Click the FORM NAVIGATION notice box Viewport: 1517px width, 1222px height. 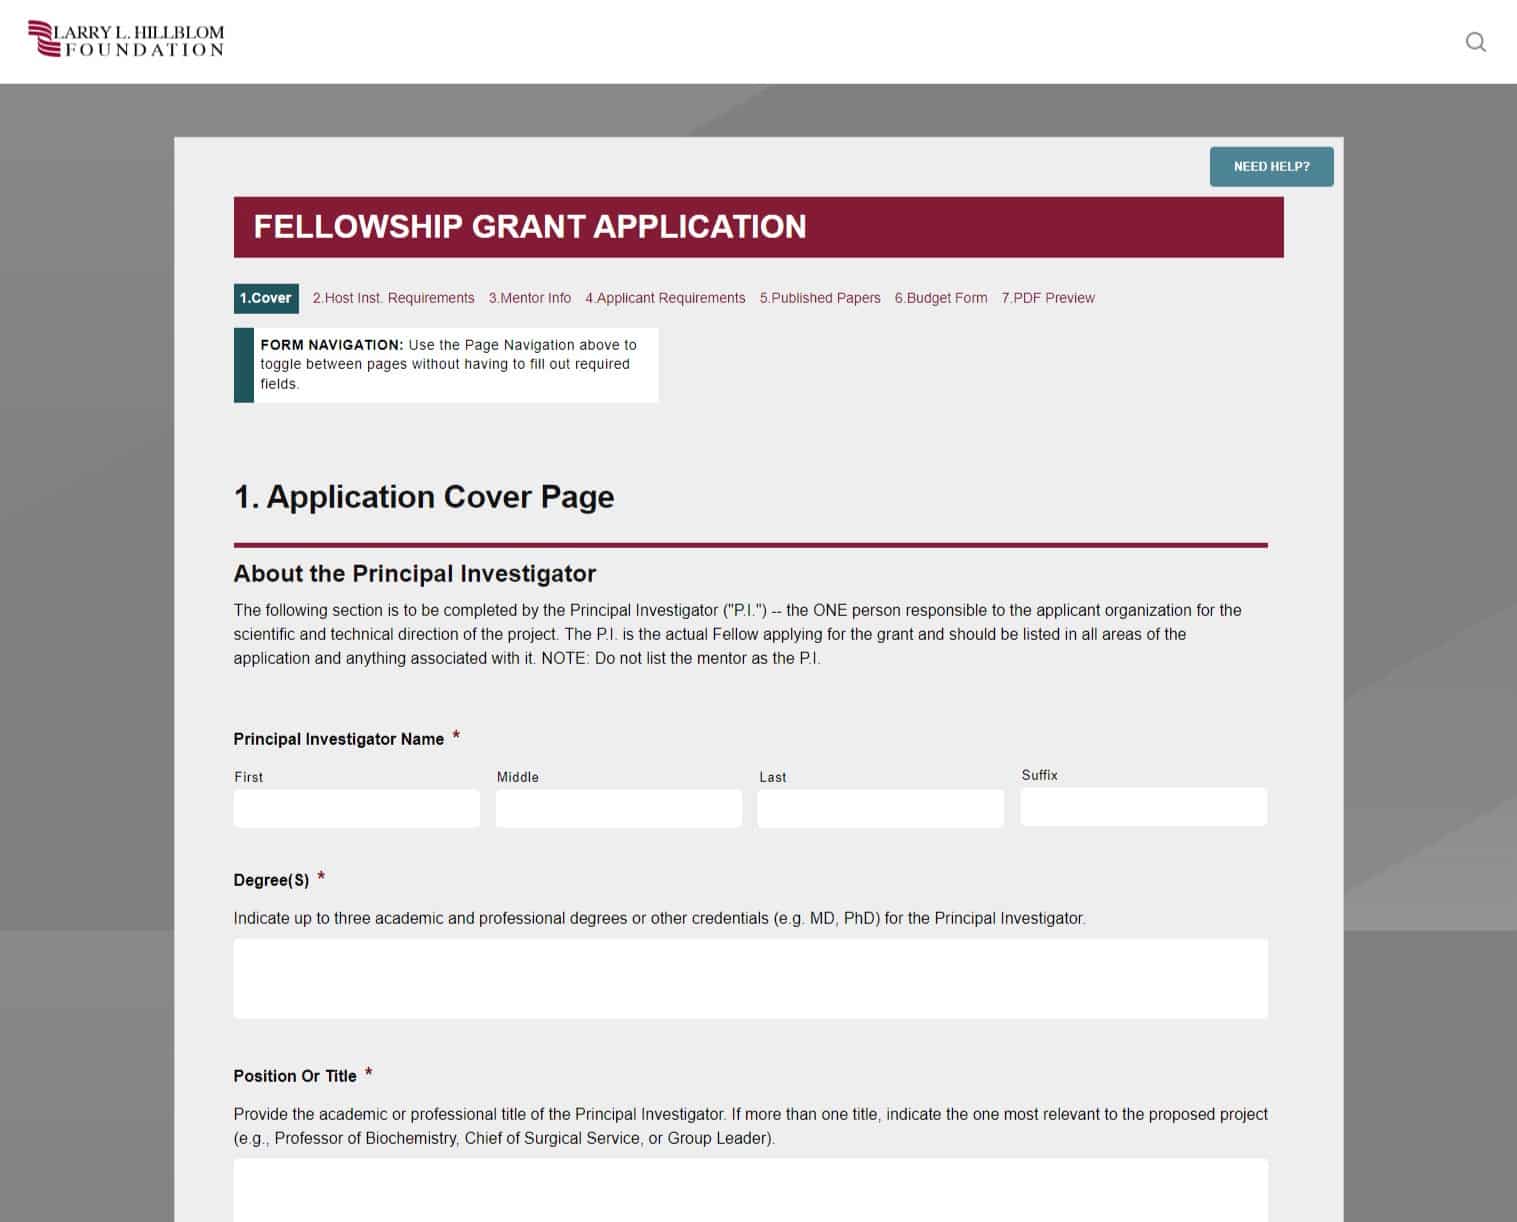447,364
